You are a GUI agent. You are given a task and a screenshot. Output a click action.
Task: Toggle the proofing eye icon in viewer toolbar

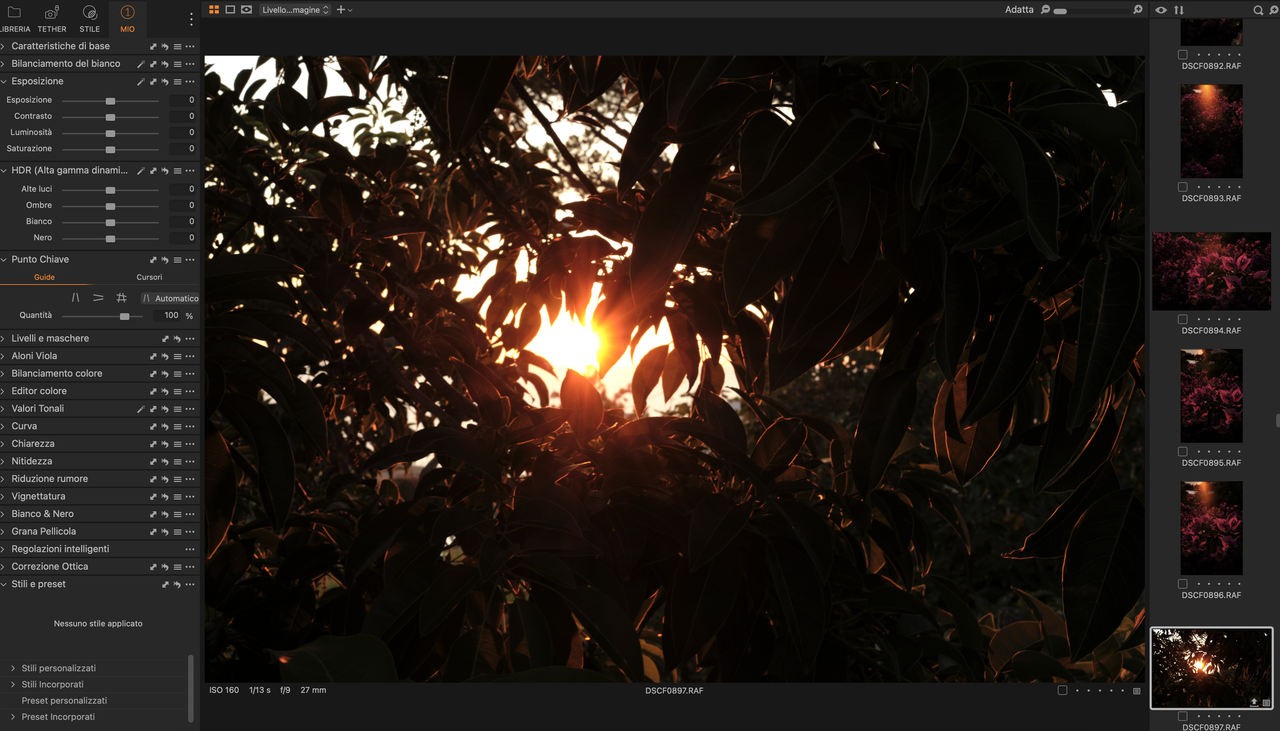tap(246, 9)
